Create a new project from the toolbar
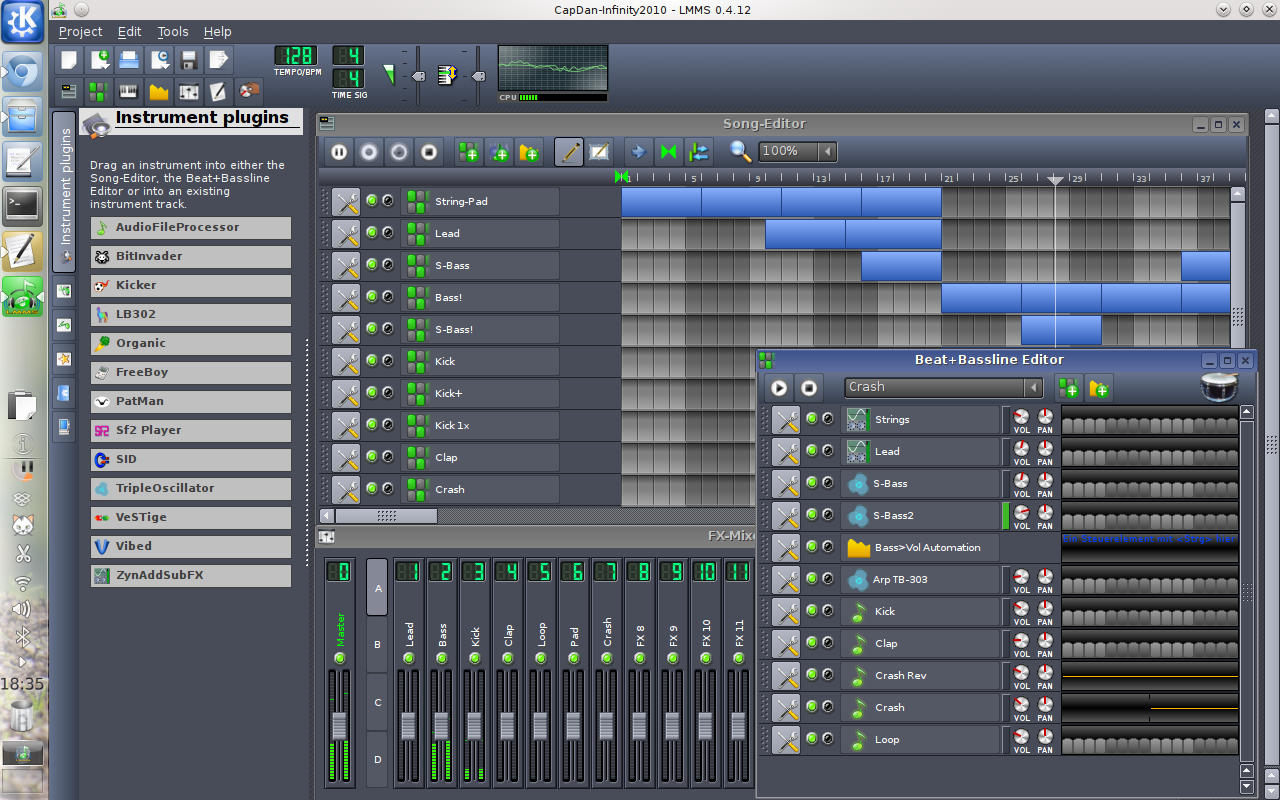Viewport: 1280px width, 800px height. 67,60
